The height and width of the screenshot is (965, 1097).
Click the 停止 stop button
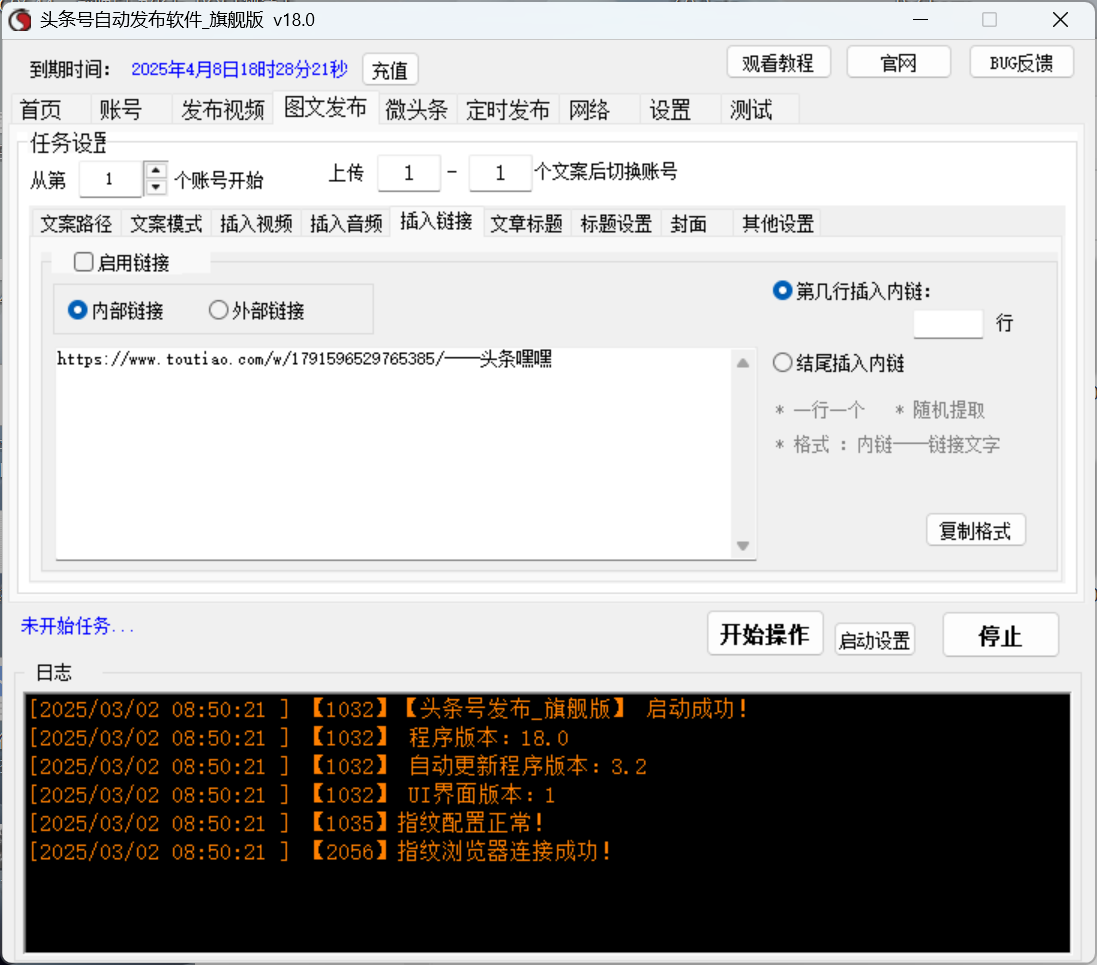click(1000, 635)
